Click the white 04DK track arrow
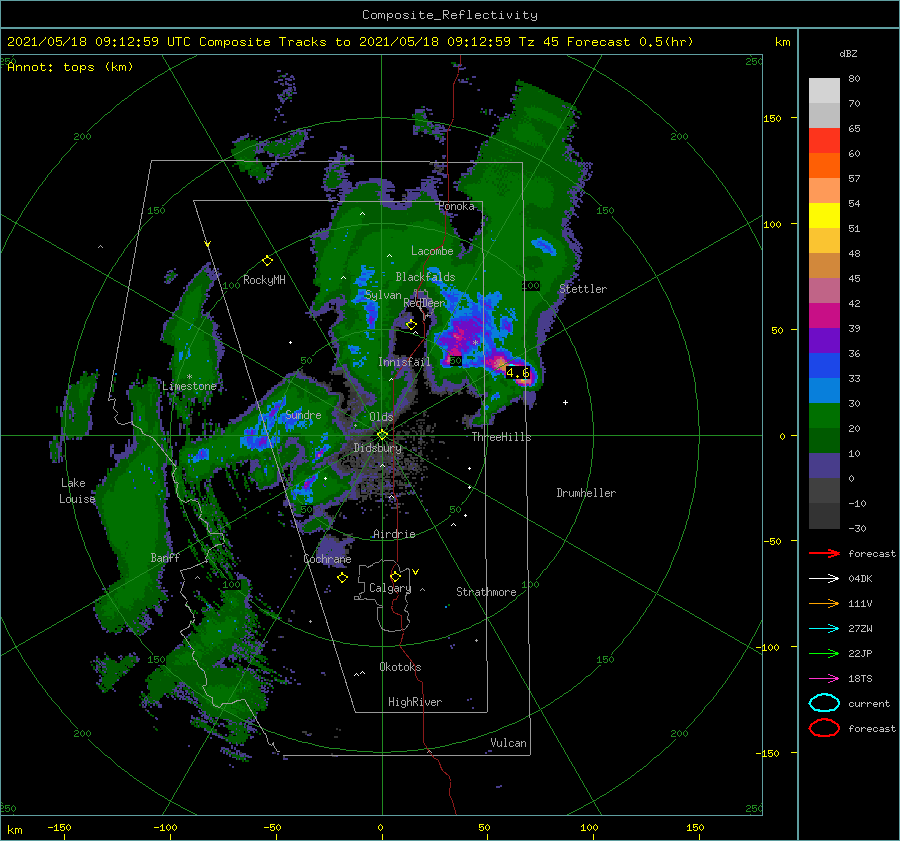Viewport: 900px width, 841px height. point(824,579)
